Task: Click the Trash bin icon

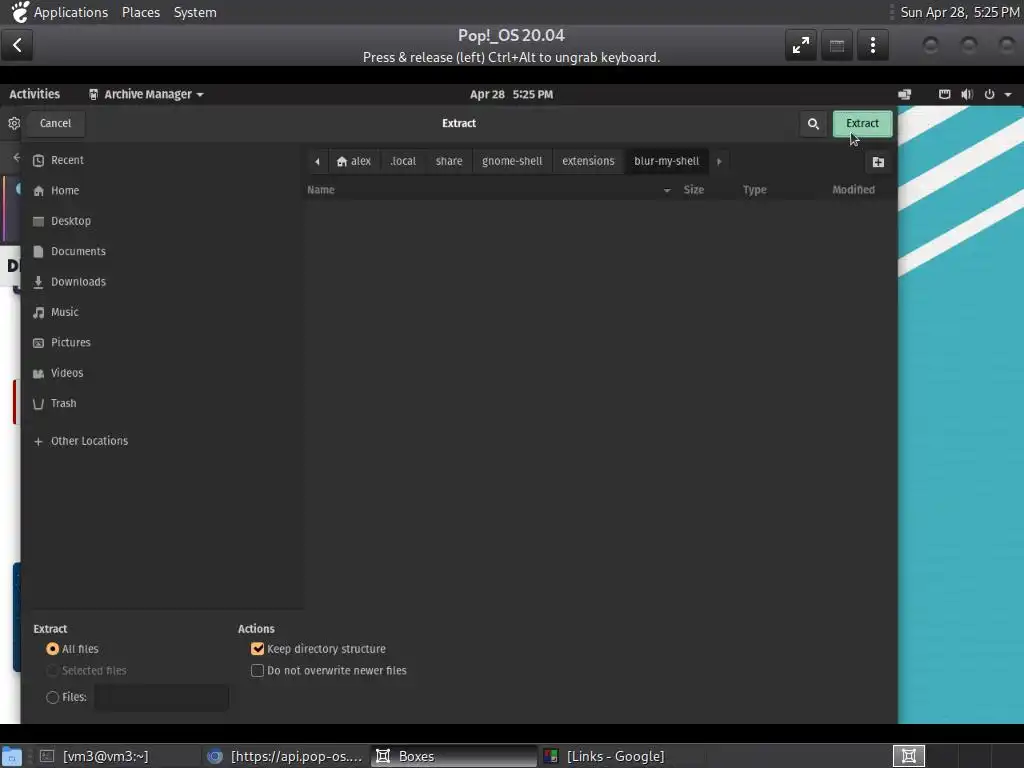Action: pos(39,404)
